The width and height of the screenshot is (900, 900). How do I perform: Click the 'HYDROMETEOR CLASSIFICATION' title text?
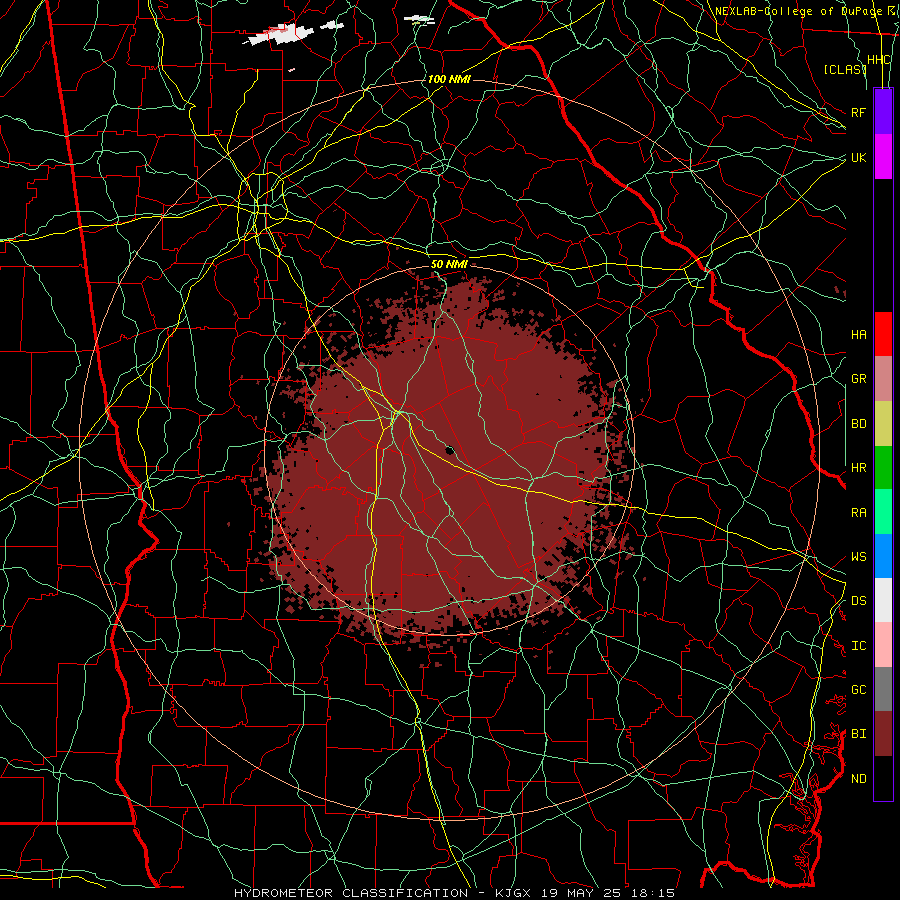pyautogui.click(x=351, y=893)
